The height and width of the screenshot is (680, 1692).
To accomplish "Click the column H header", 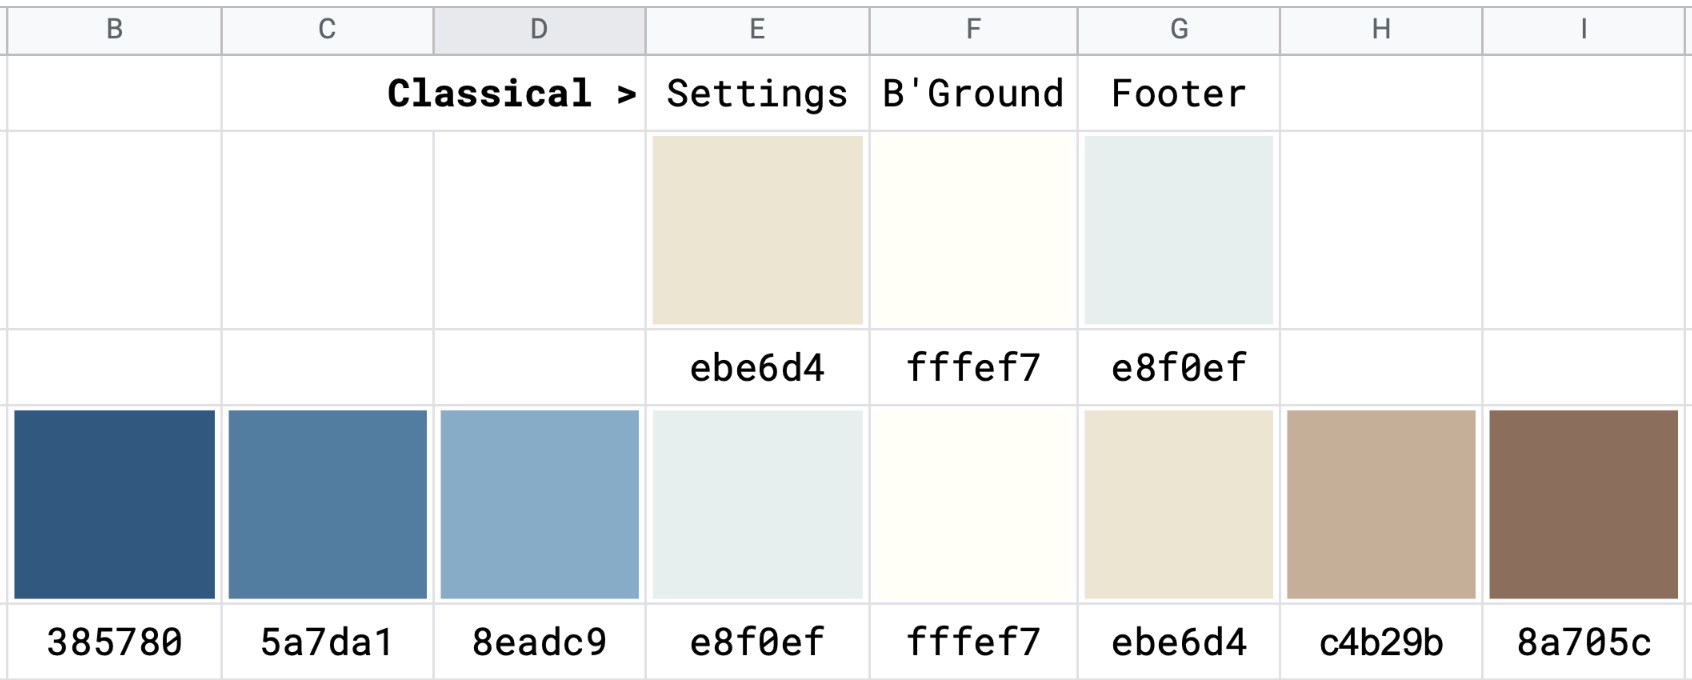I will pyautogui.click(x=1381, y=30).
